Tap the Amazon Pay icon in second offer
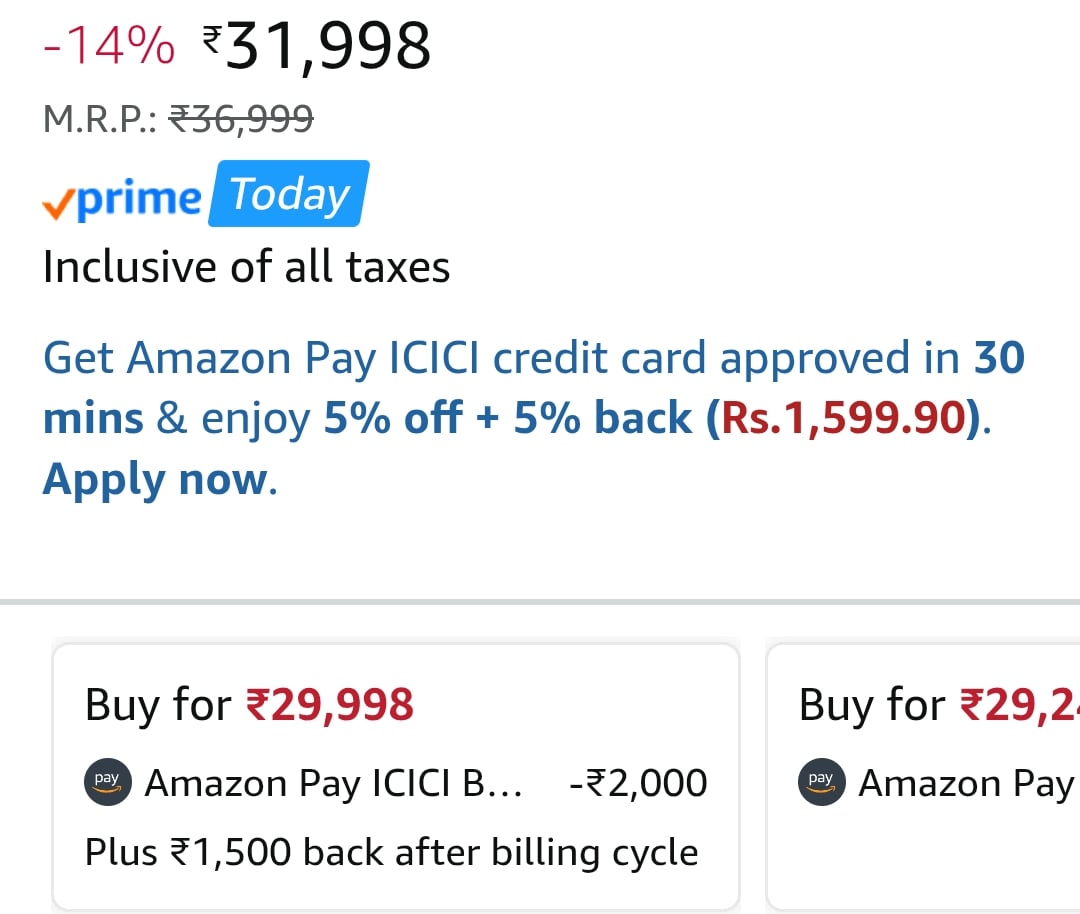The width and height of the screenshot is (1080, 914). click(821, 782)
